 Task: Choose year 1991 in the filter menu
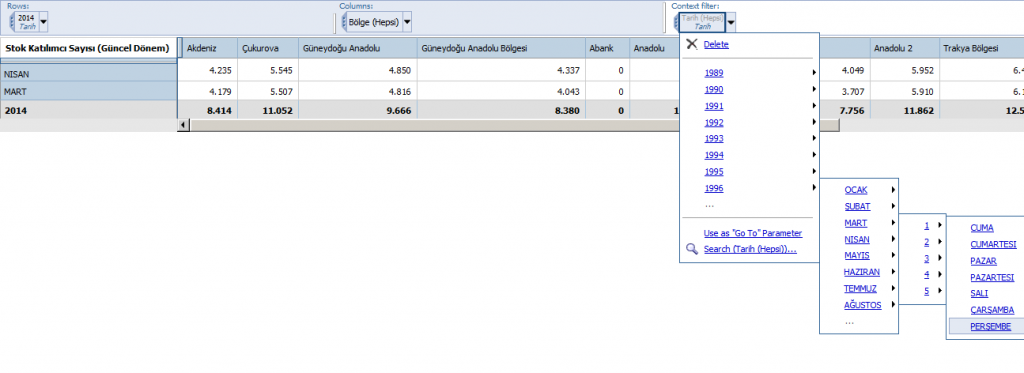tap(714, 106)
